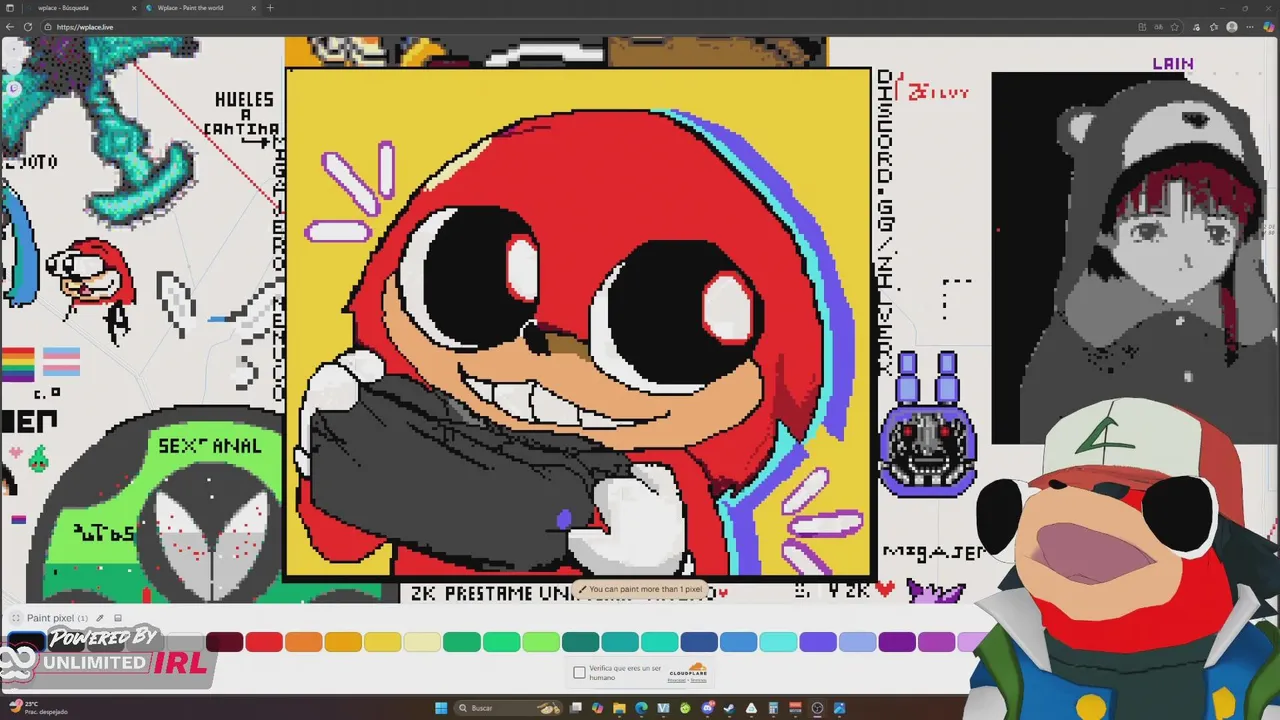Pick the medium green color swatch
The image size is (1280, 720).
(x=501, y=642)
